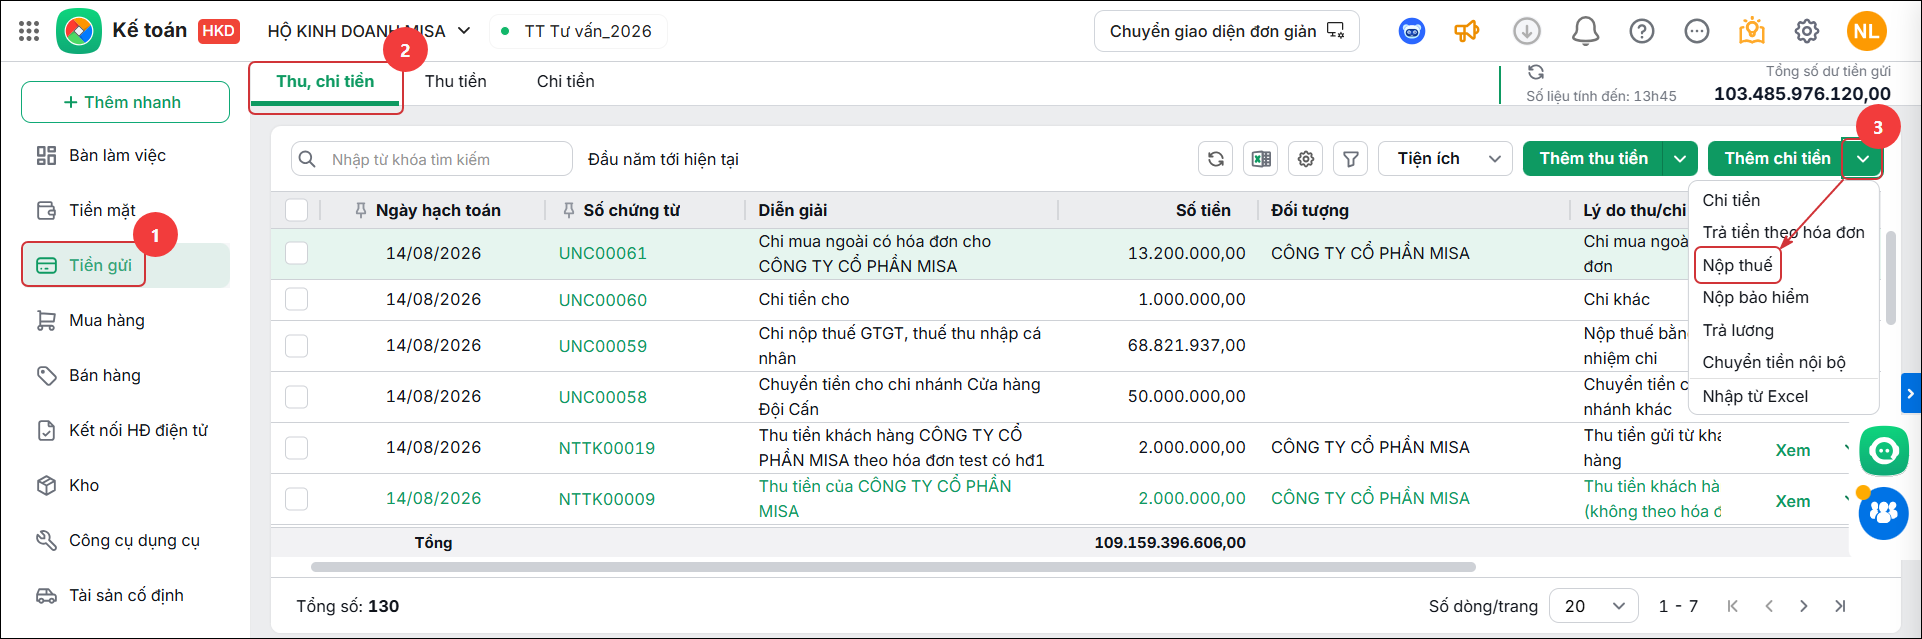The height and width of the screenshot is (639, 1922).
Task: Open Mua hàng in sidebar
Action: pyautogui.click(x=125, y=320)
